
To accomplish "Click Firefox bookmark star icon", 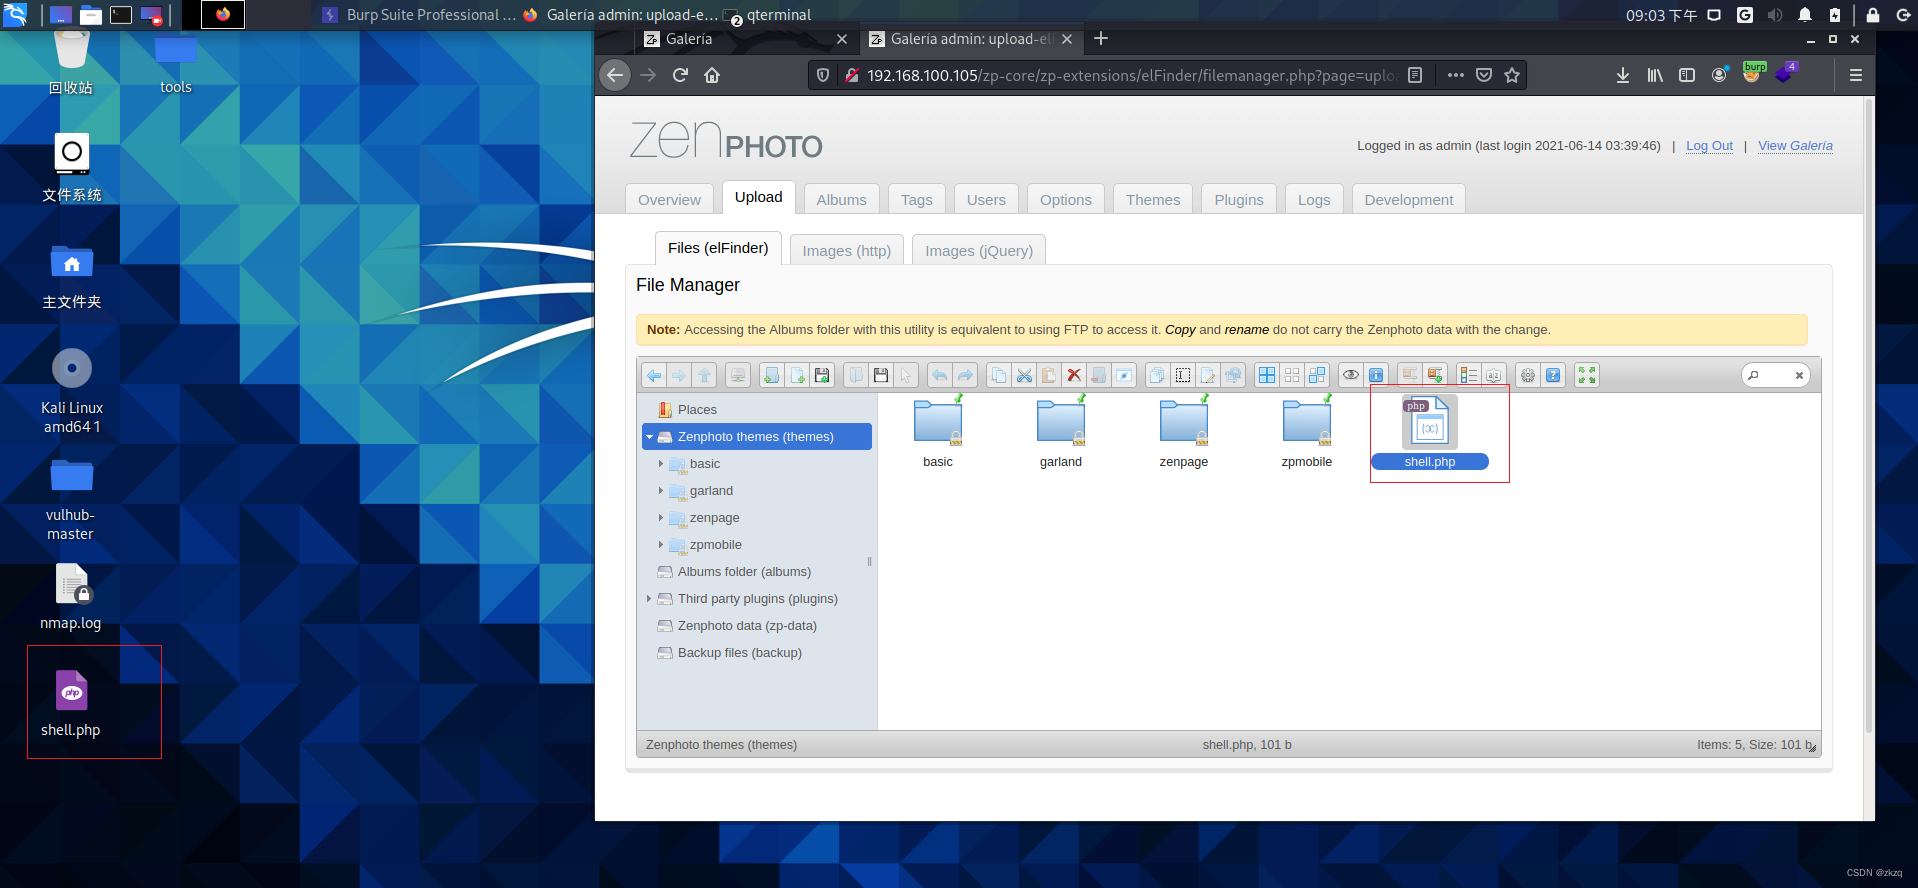I will pos(1512,75).
